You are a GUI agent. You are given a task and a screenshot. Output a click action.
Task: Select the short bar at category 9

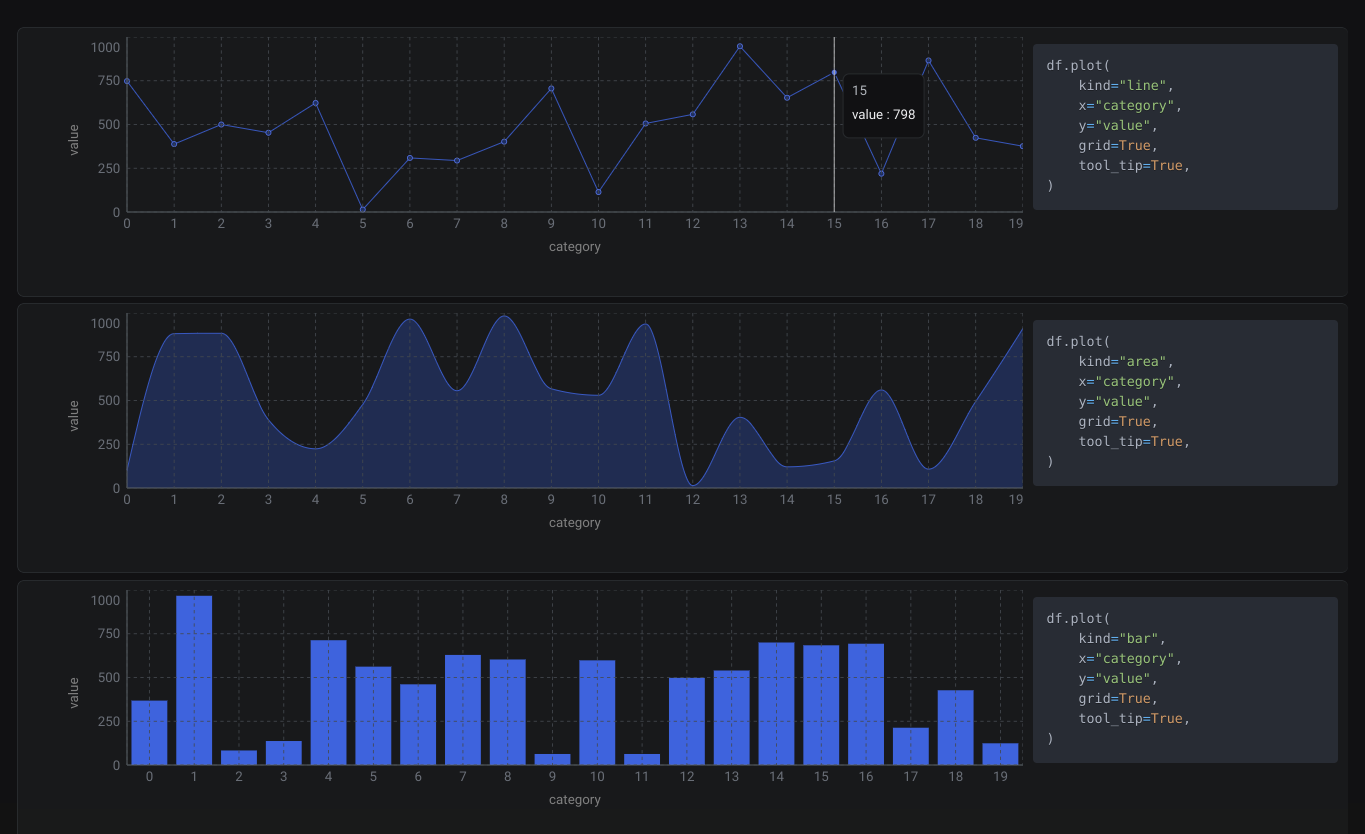tap(552, 759)
